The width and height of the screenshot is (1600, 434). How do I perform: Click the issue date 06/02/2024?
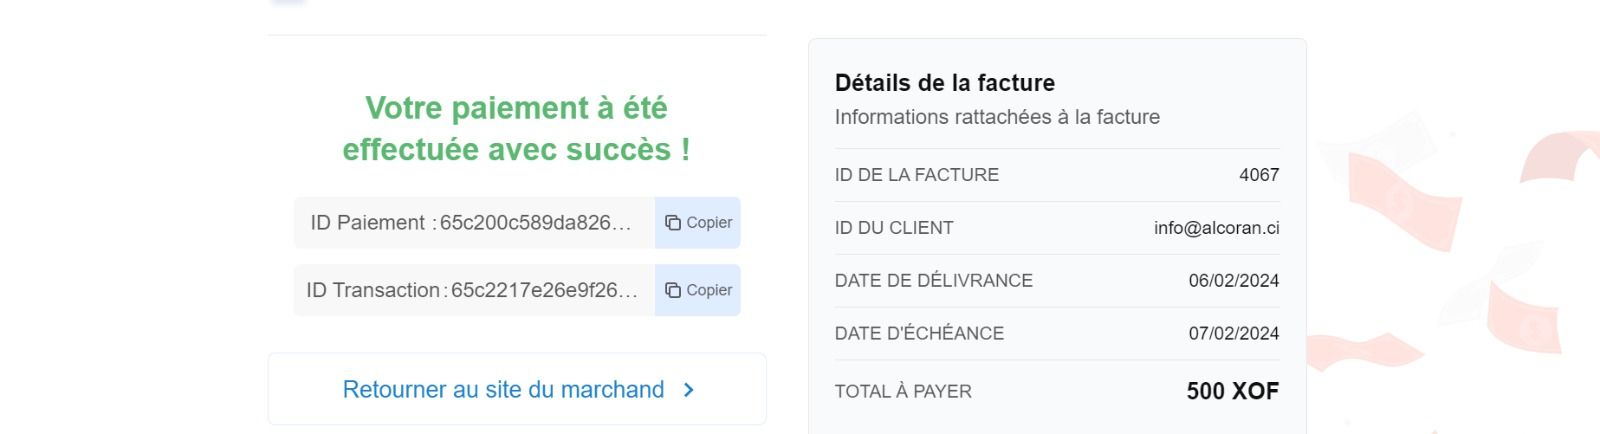coord(1233,281)
